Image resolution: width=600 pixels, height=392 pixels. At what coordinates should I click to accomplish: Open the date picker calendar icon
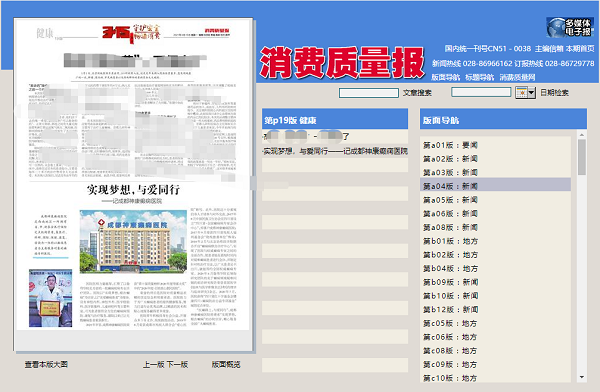pos(521,93)
